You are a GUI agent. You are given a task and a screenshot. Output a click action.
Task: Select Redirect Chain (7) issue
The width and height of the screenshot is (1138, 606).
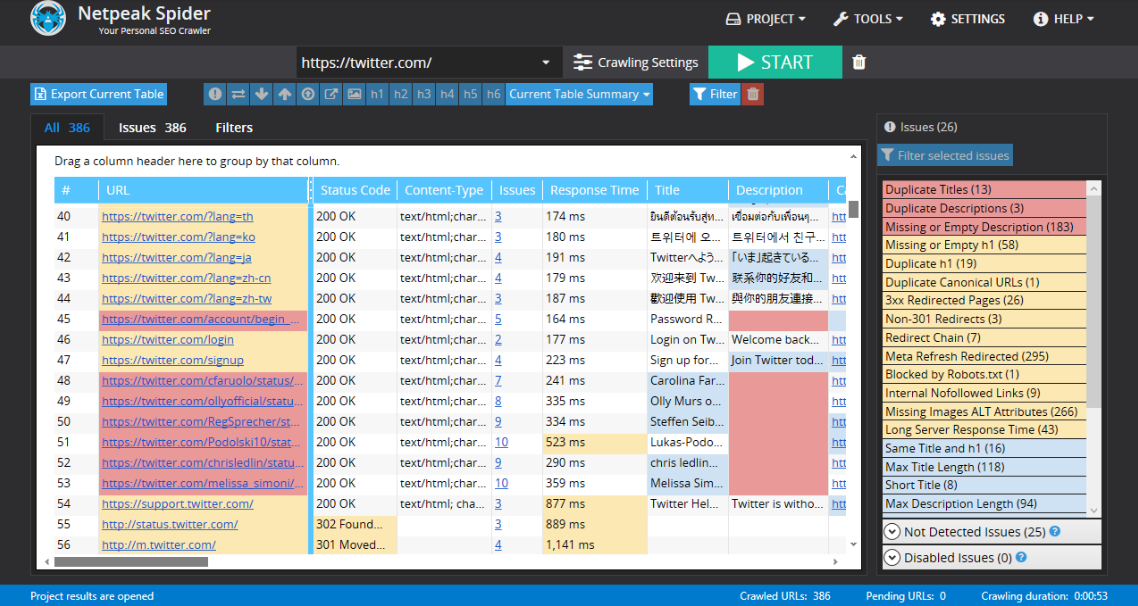984,337
